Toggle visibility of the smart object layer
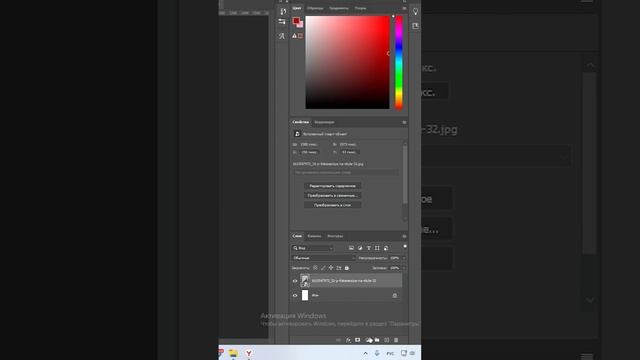 point(295,281)
